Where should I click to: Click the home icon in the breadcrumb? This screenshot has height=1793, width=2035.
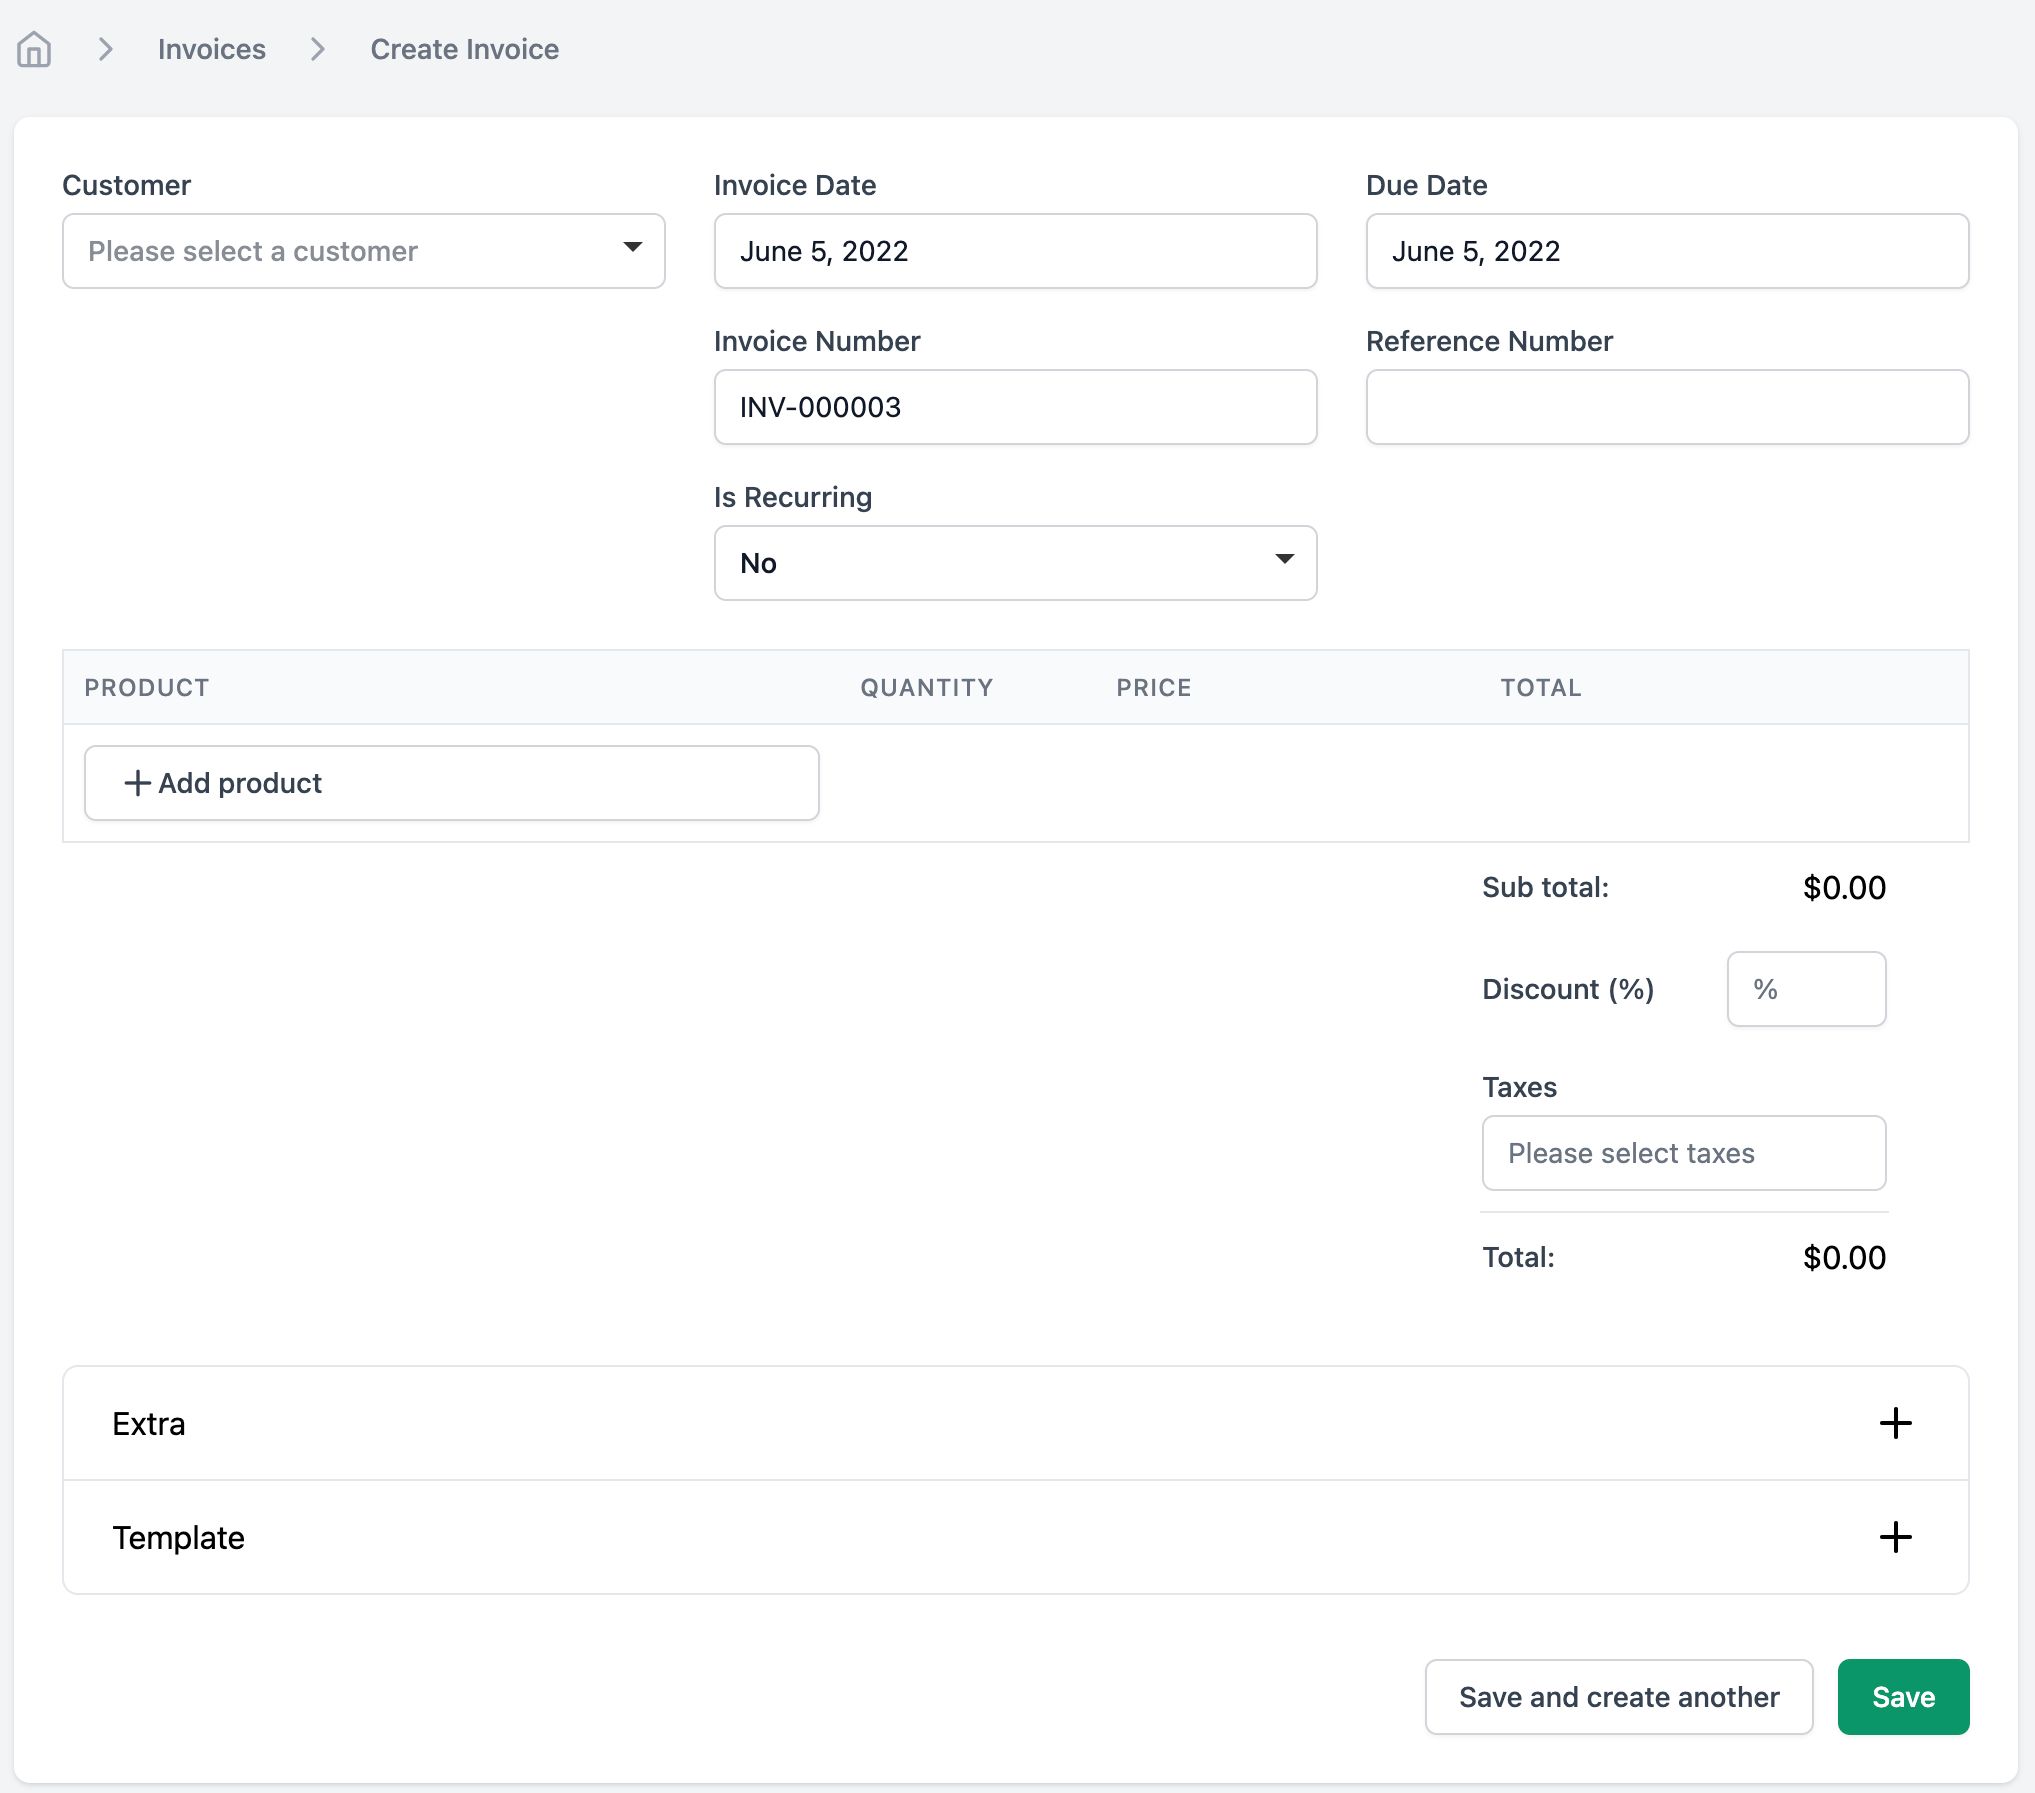point(34,48)
